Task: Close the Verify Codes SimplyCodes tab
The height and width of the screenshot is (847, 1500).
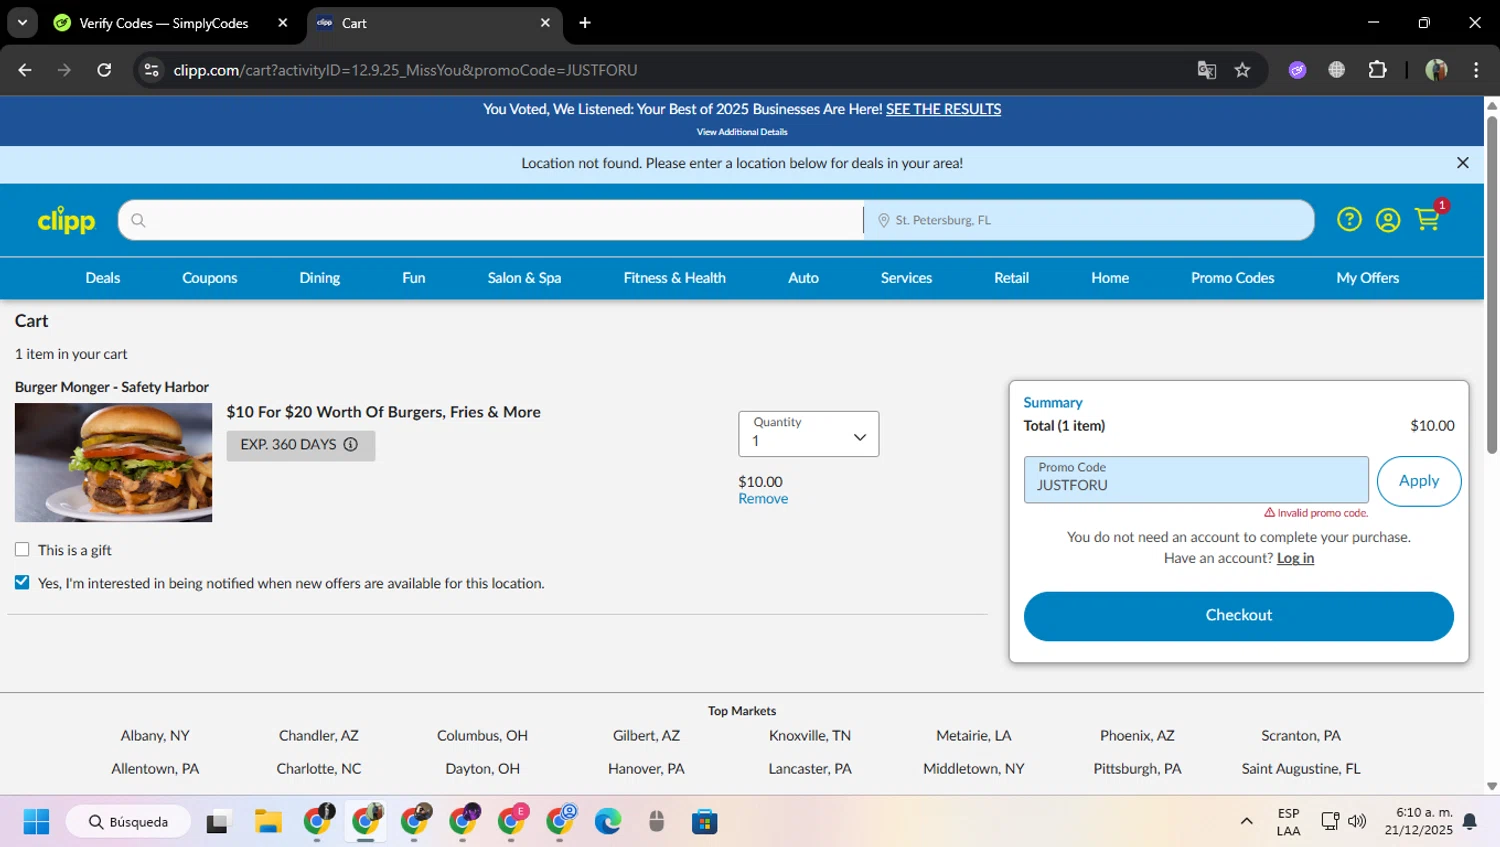Action: click(x=283, y=23)
